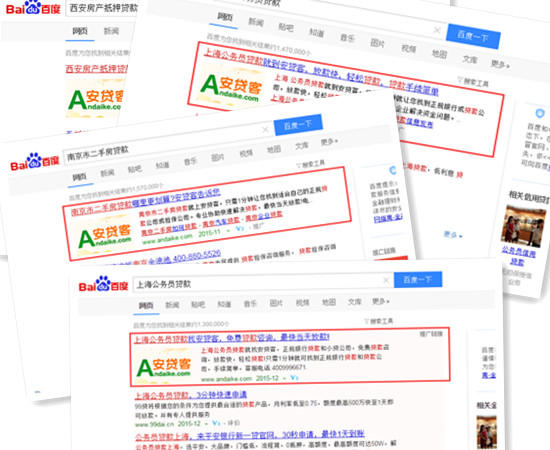Click 安贷客 logo image in tilted top-right window

pos(231,86)
